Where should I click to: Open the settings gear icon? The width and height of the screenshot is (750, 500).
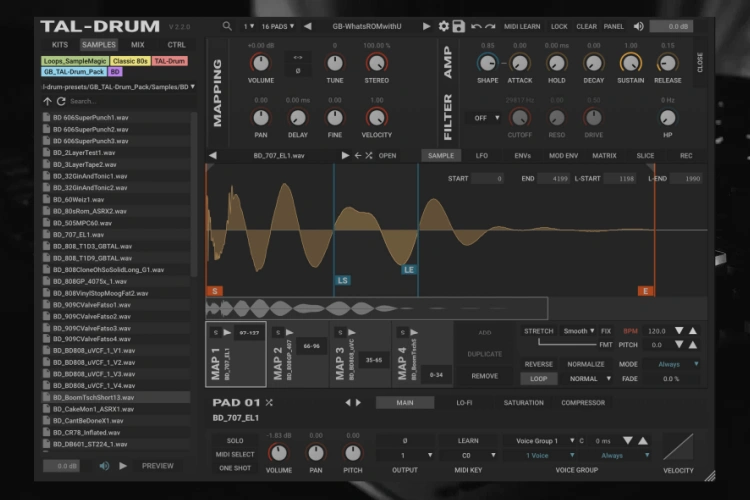tap(443, 26)
